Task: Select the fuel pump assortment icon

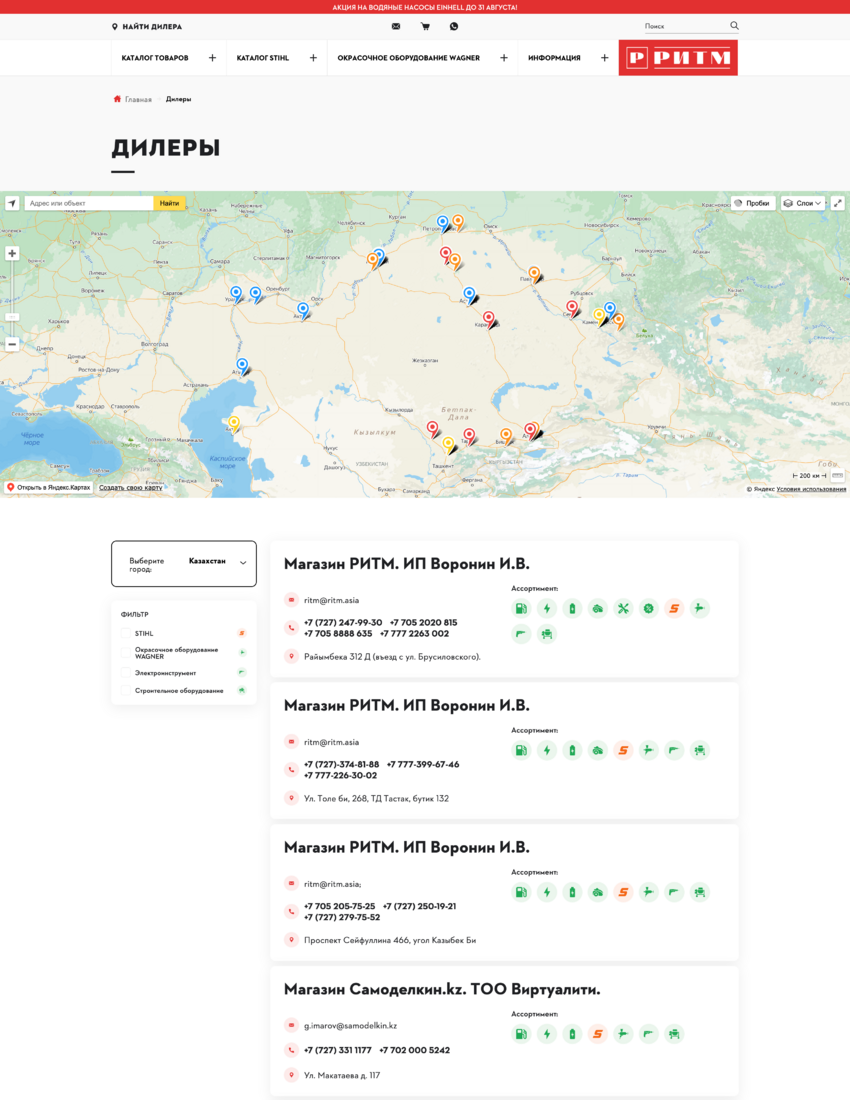Action: 521,609
